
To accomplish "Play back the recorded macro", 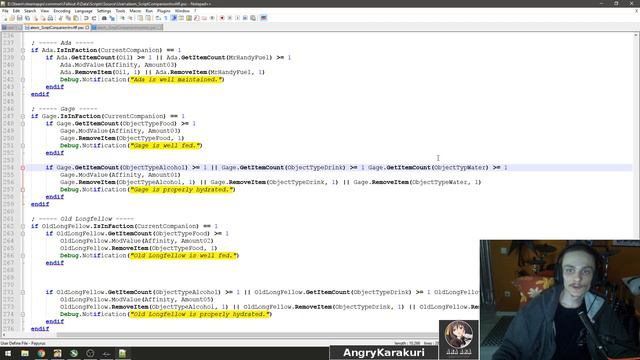I will pos(238,18).
